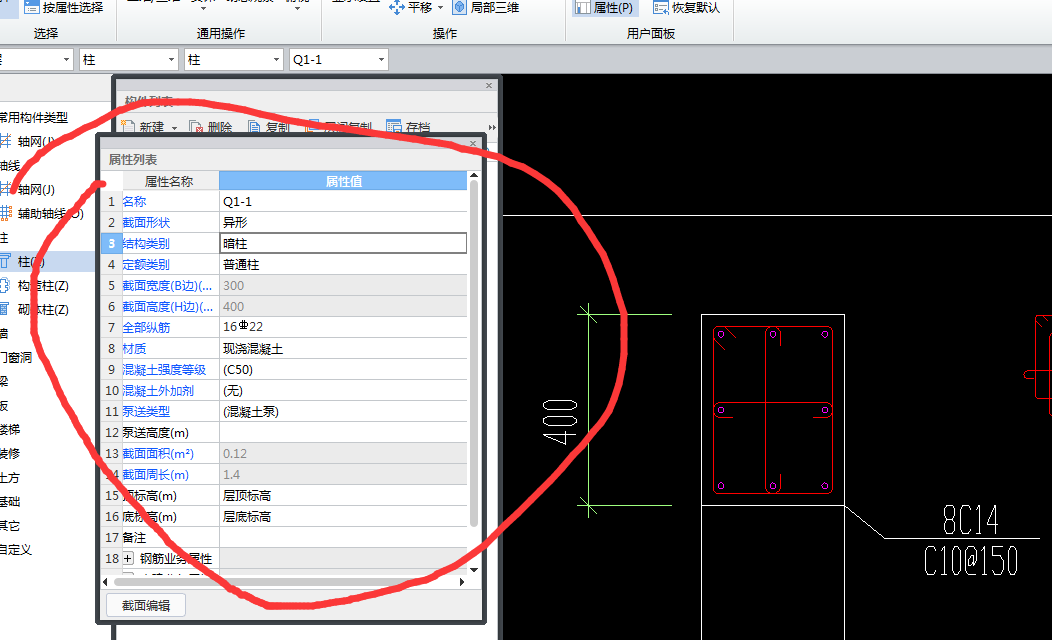Open the 自定义 category in navigation
The height and width of the screenshot is (640, 1052).
click(15, 549)
